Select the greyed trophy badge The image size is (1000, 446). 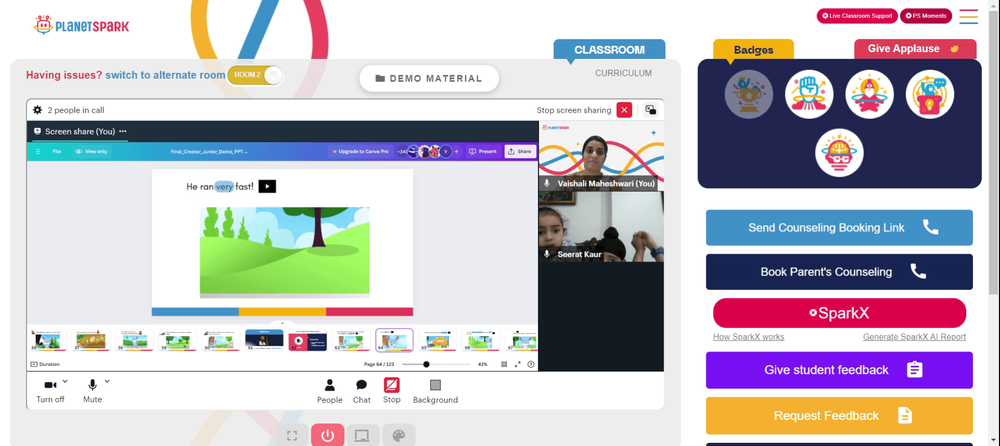point(749,94)
